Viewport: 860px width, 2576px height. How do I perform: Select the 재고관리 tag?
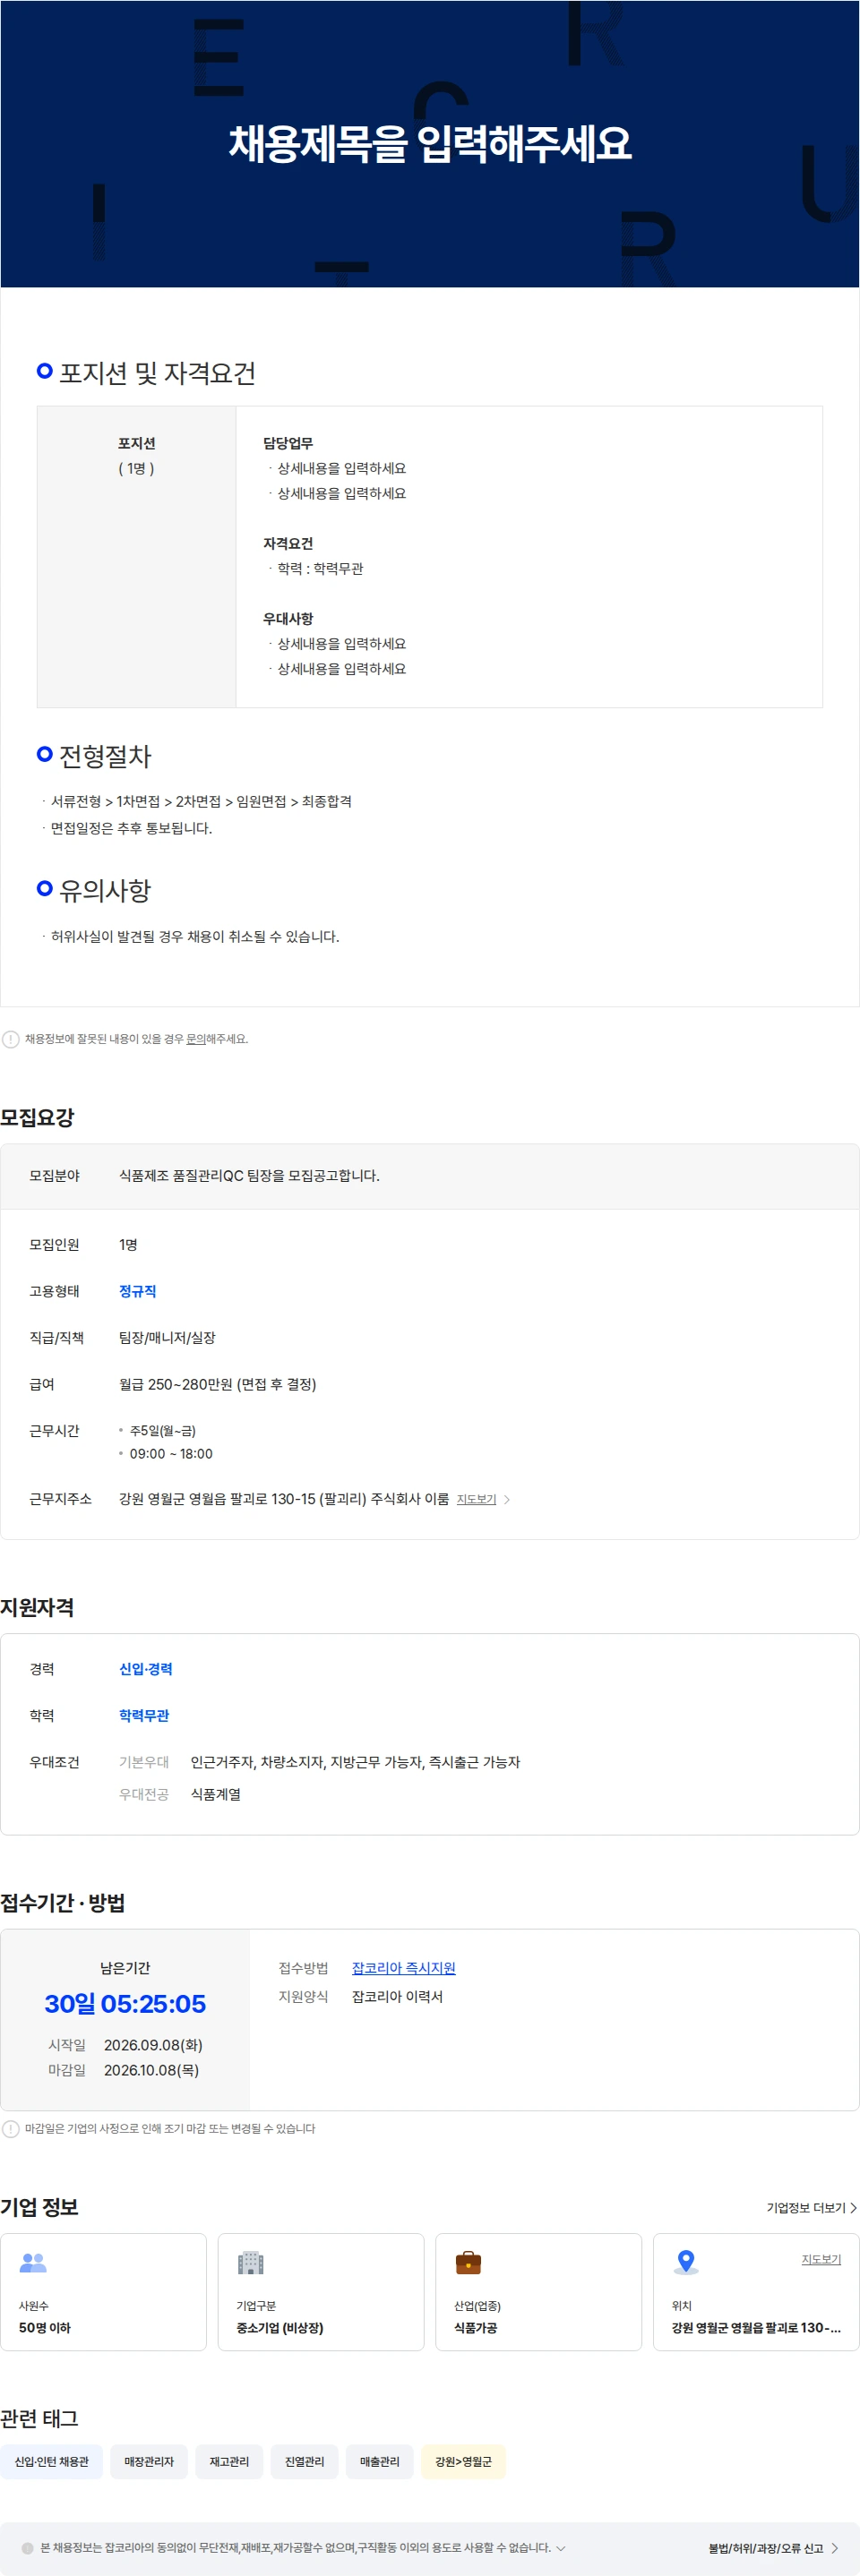coord(229,2461)
